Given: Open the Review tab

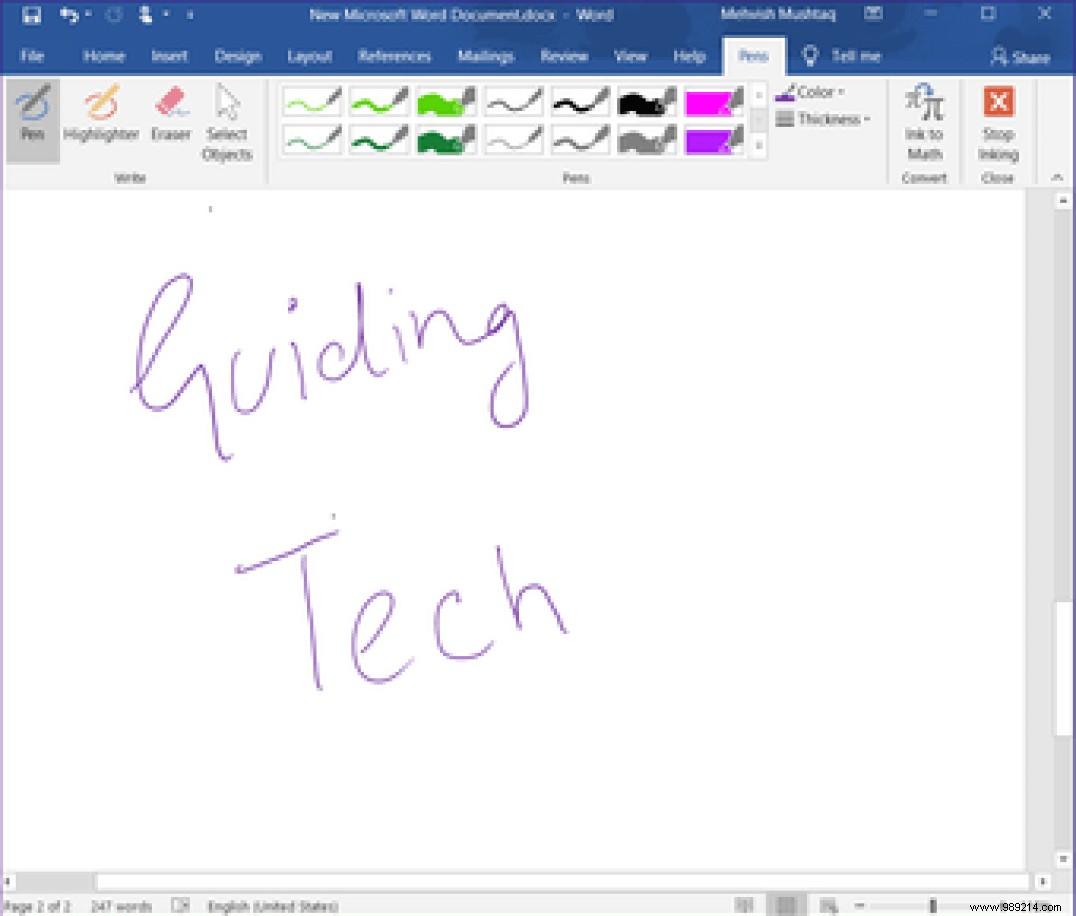Looking at the screenshot, I should (x=563, y=56).
